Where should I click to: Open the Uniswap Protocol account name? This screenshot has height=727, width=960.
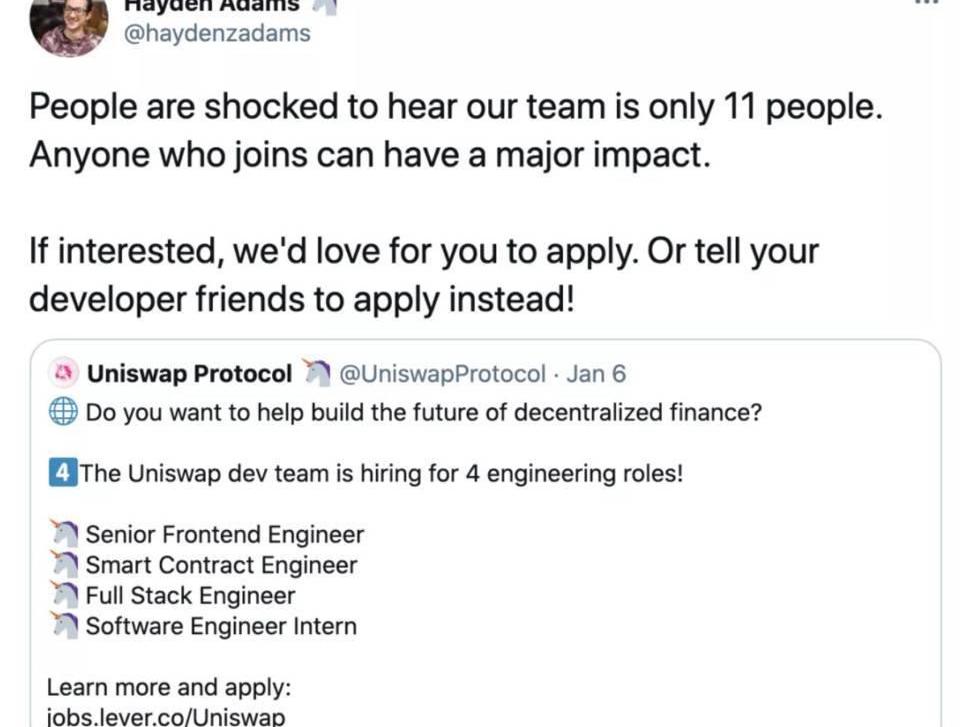189,374
